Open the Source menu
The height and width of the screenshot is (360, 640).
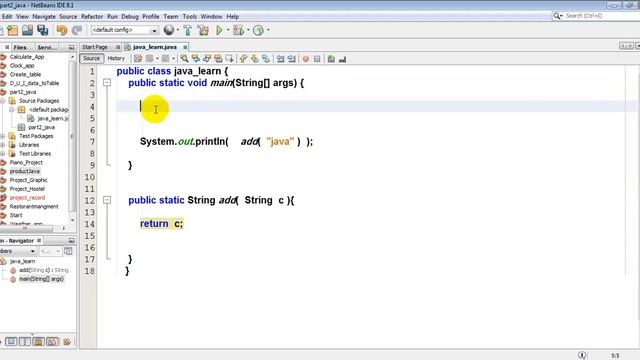tap(68, 17)
